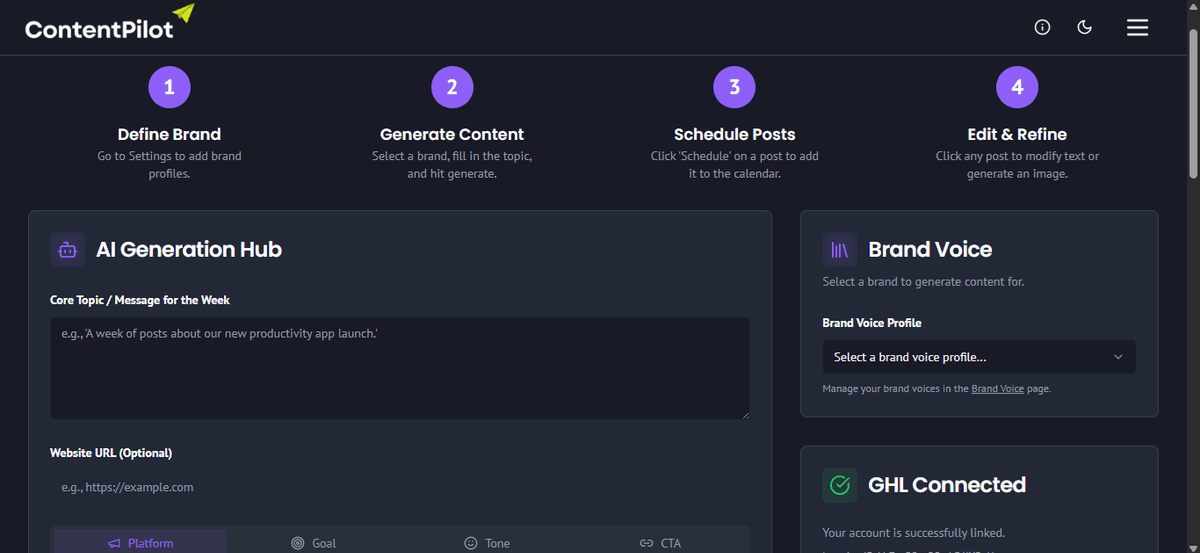
Task: Switch to the CTA tab
Action: click(660, 543)
